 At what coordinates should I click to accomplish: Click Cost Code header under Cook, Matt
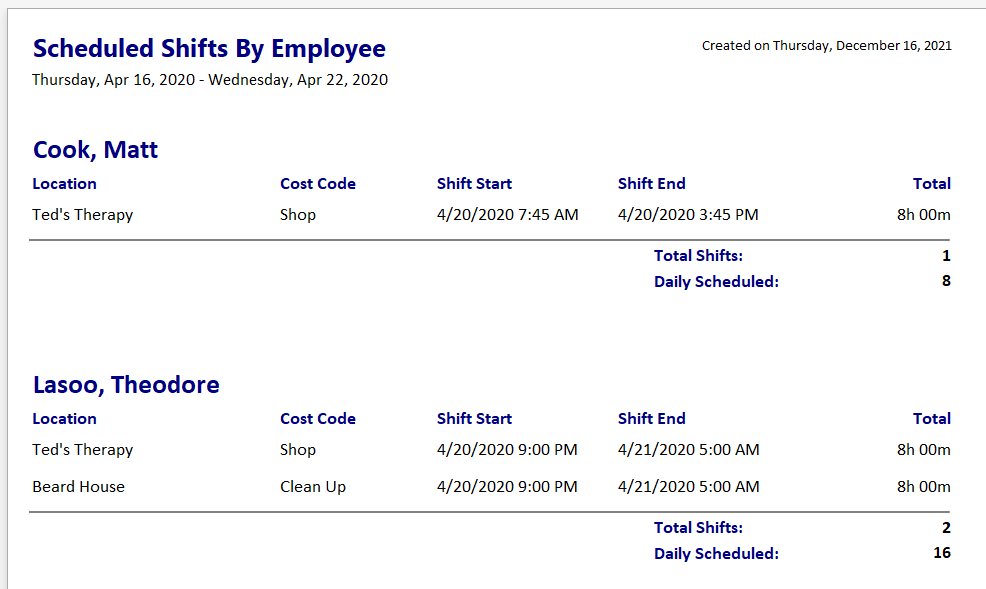[317, 184]
